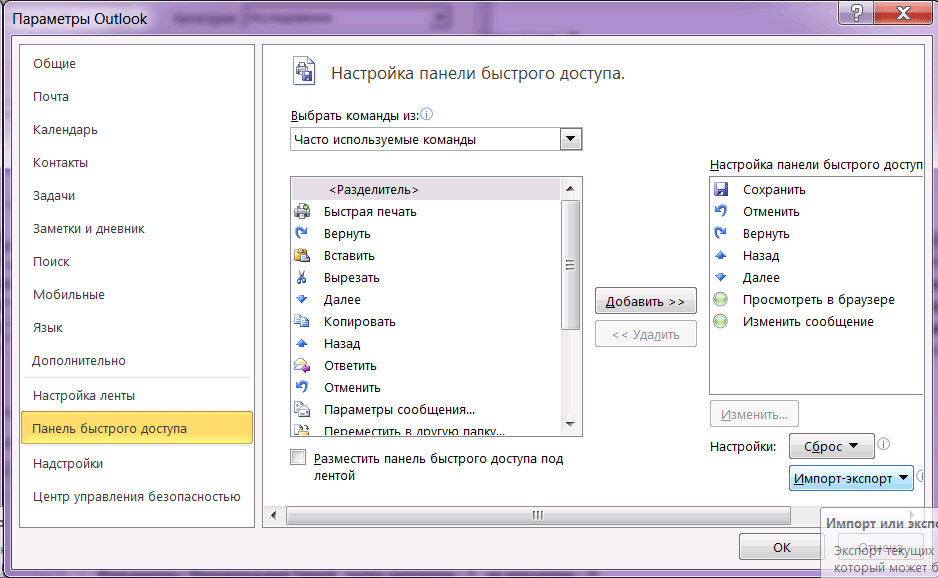Click the Redo icon beside Вернуть in the right list
The width and height of the screenshot is (938, 578).
pyautogui.click(x=721, y=233)
